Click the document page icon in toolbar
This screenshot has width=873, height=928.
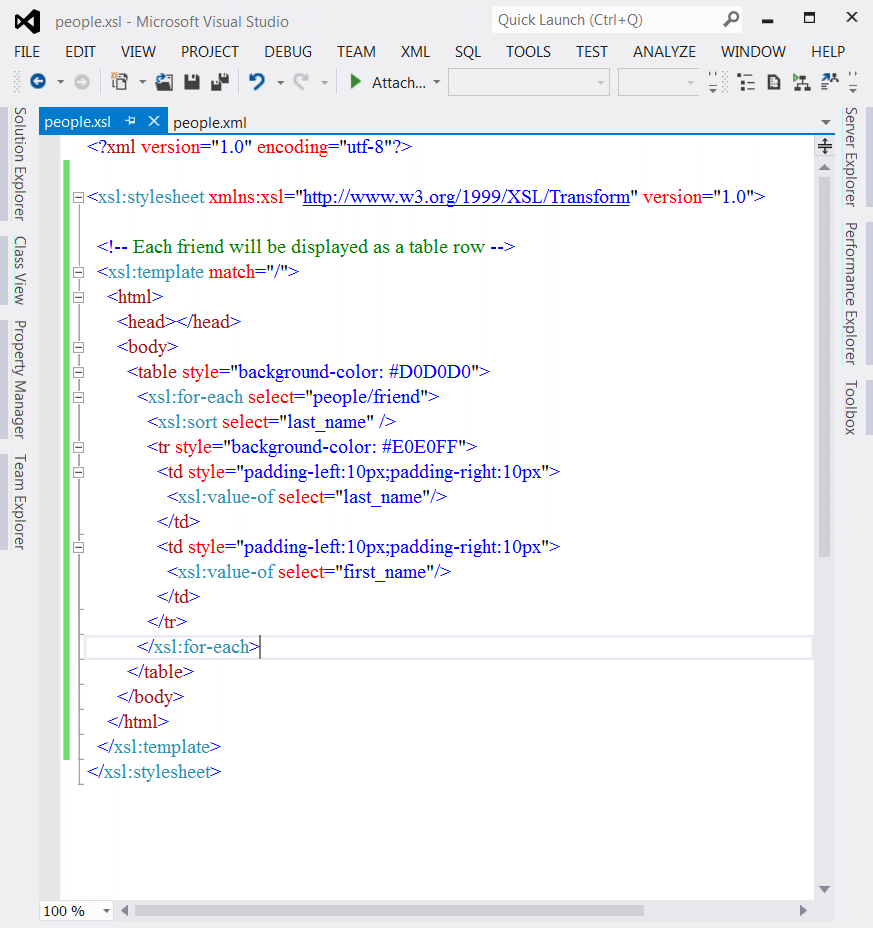pos(774,82)
